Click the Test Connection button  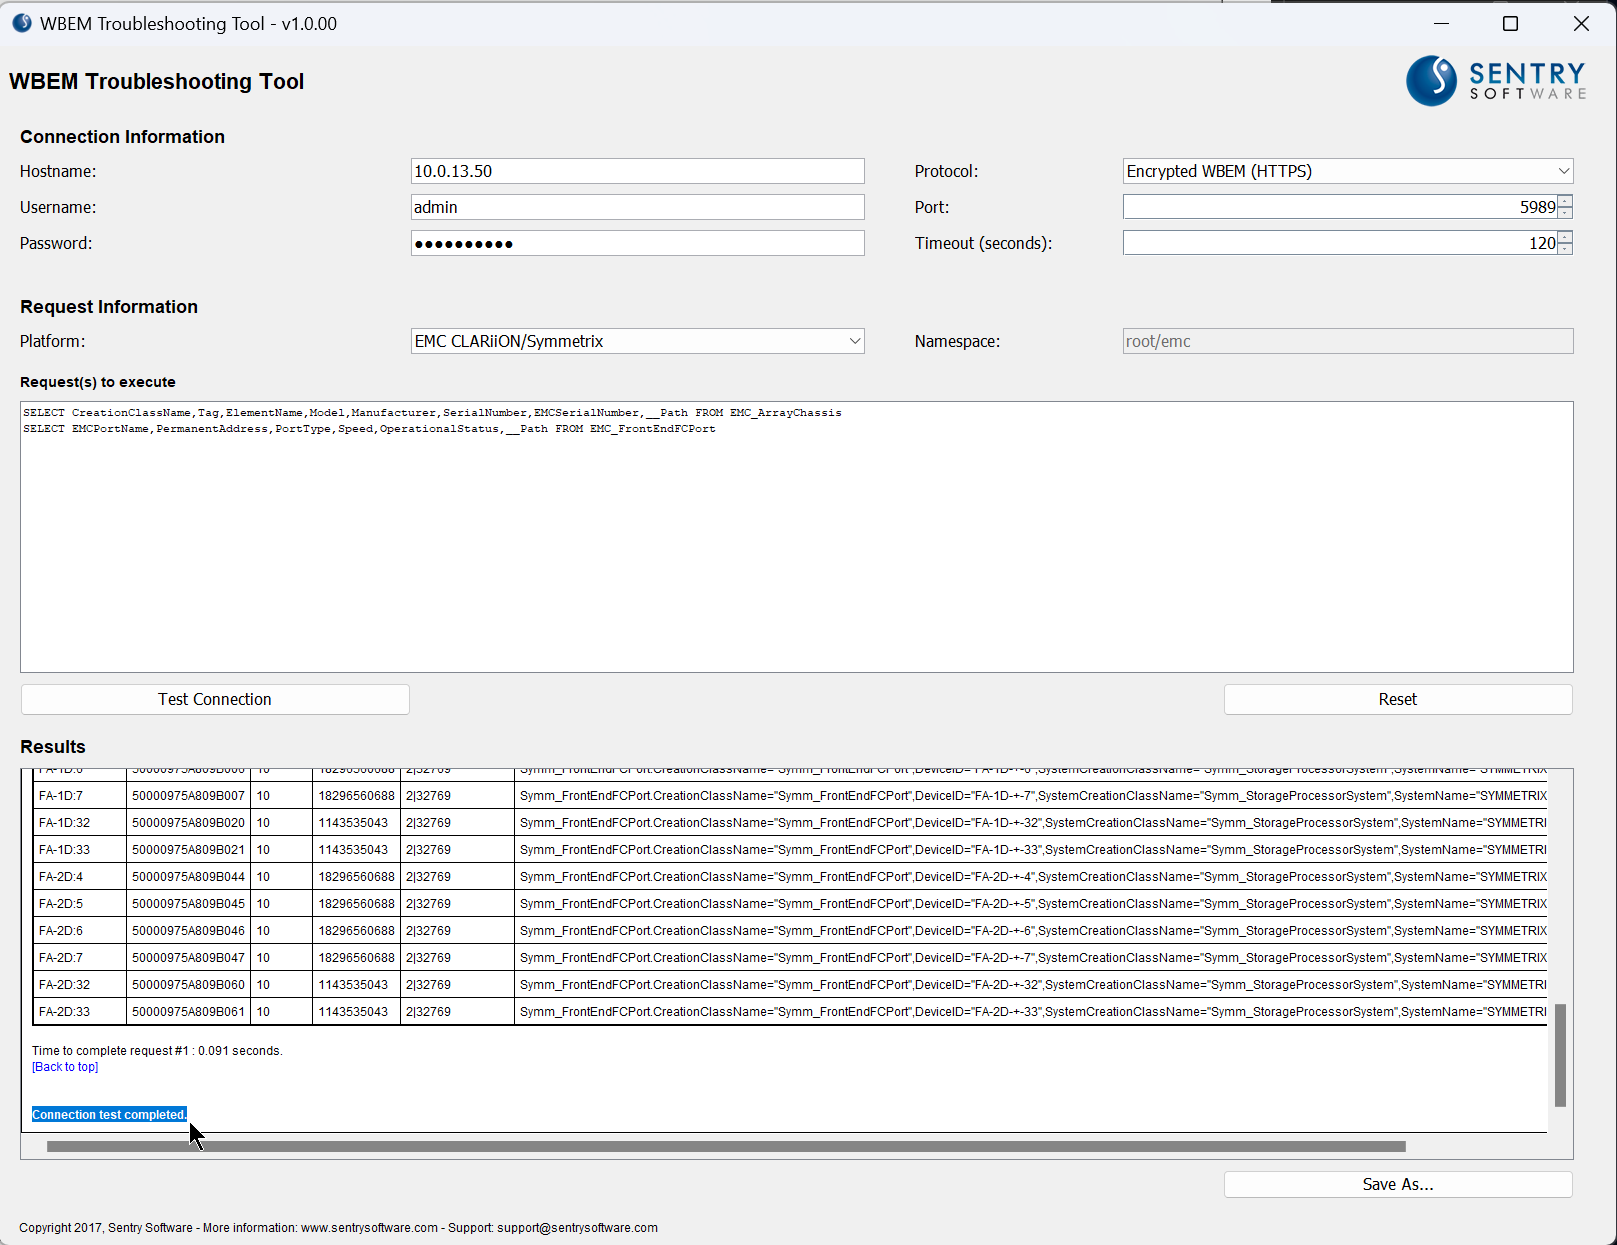215,699
